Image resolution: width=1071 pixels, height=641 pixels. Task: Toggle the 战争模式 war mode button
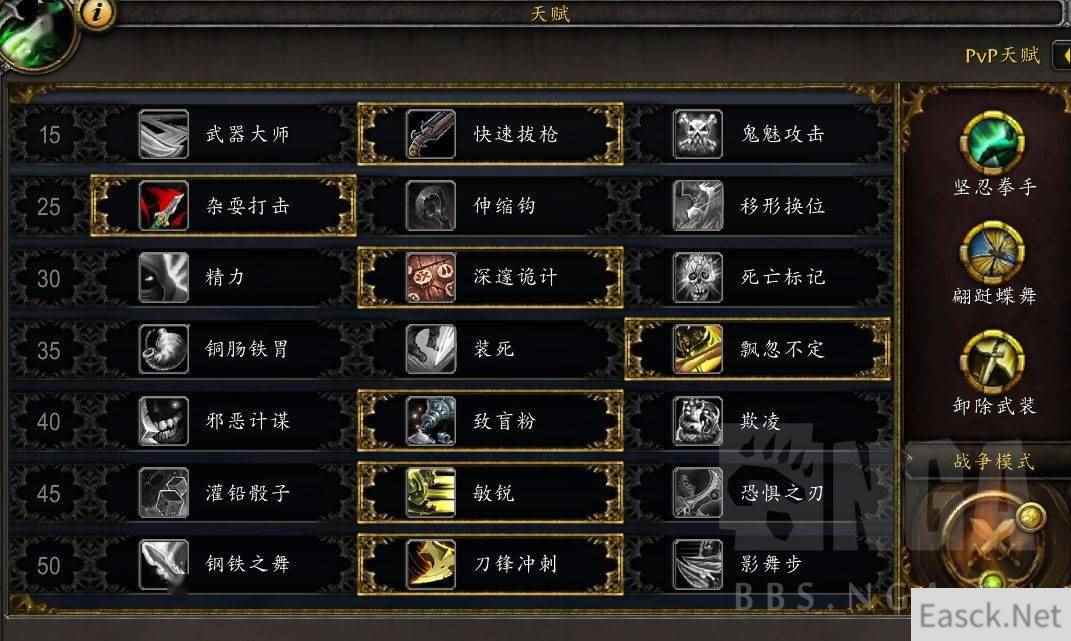994,540
